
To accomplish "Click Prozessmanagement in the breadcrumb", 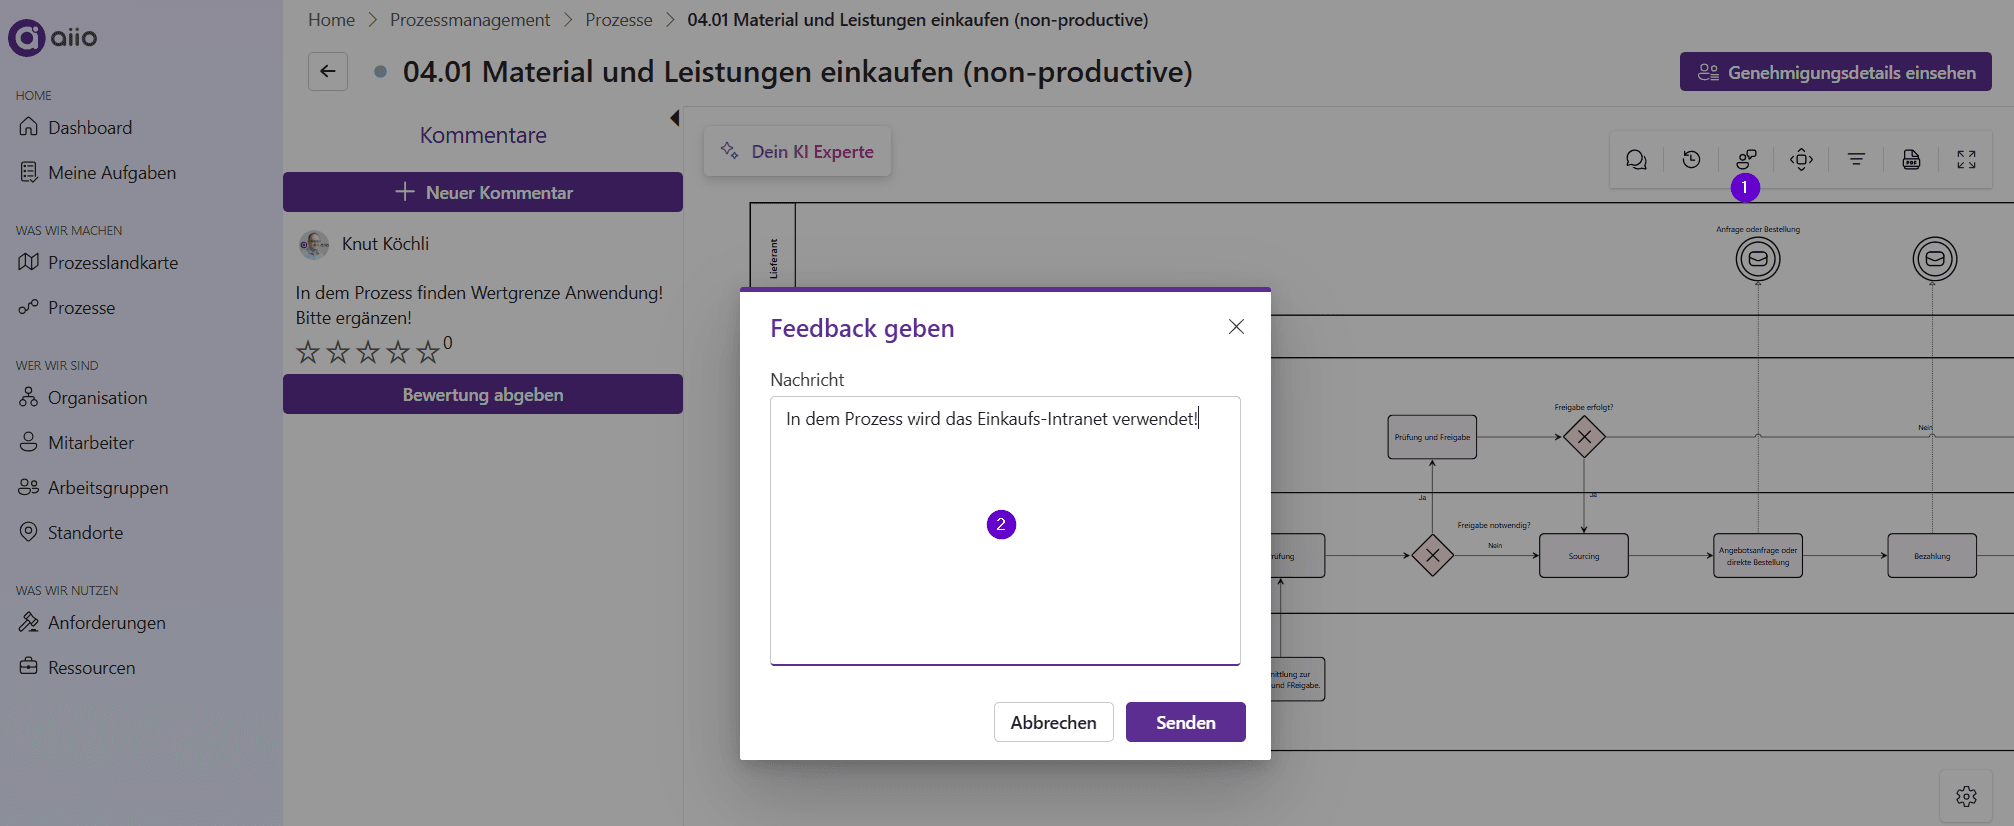I will [470, 20].
